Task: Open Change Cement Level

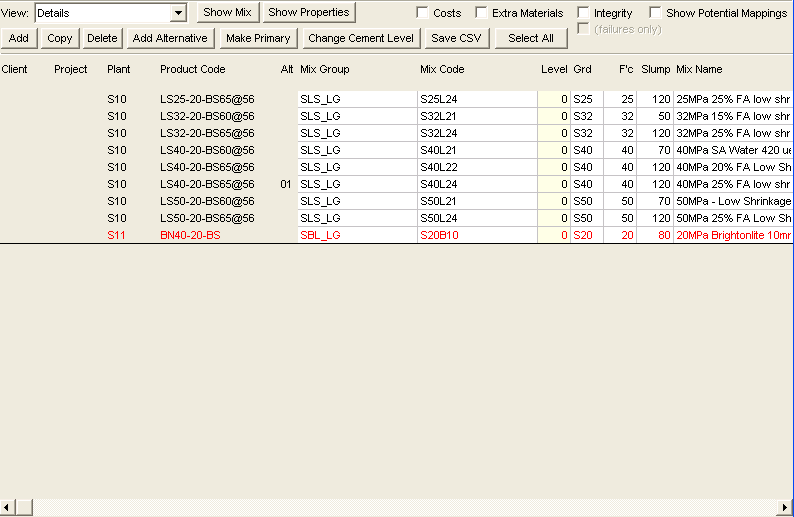Action: pyautogui.click(x=360, y=38)
